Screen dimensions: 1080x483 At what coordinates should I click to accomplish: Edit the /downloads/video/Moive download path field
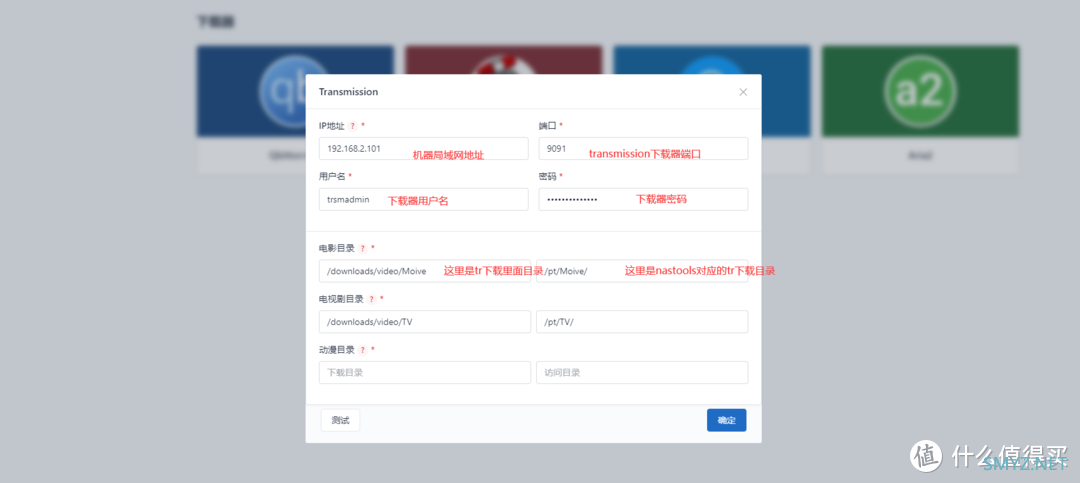pyautogui.click(x=425, y=271)
